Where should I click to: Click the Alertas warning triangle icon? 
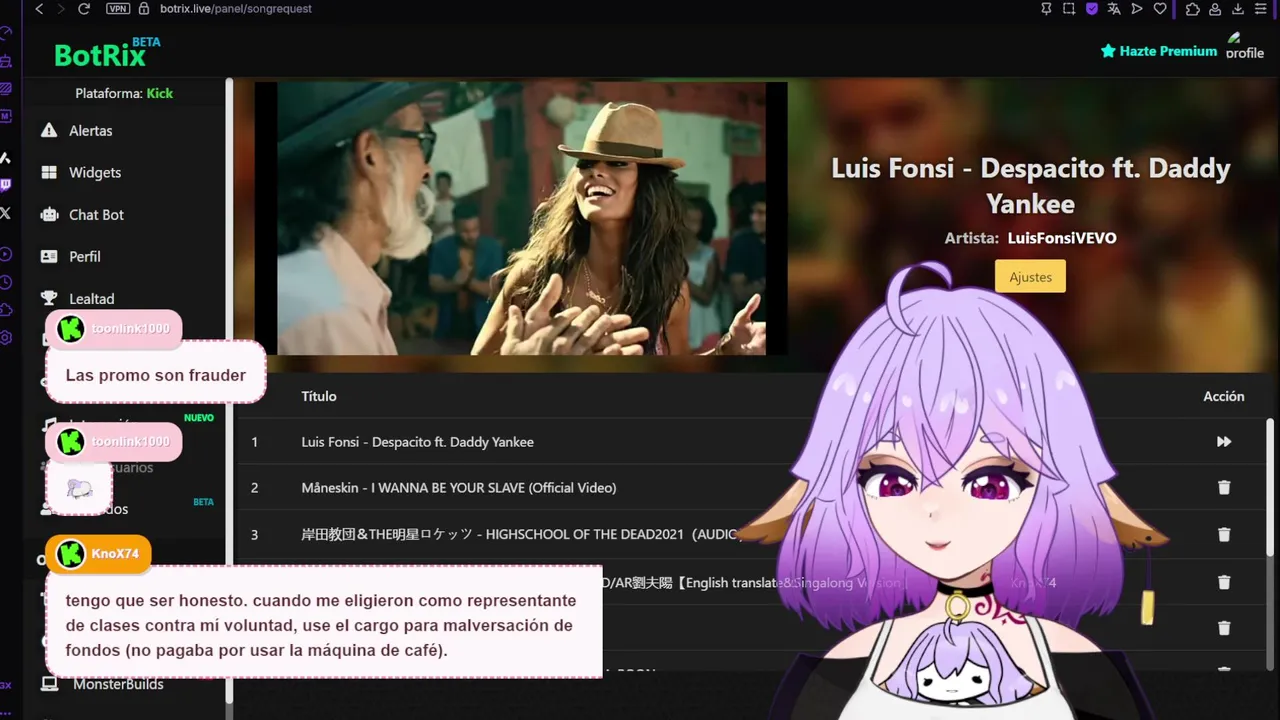coord(49,131)
